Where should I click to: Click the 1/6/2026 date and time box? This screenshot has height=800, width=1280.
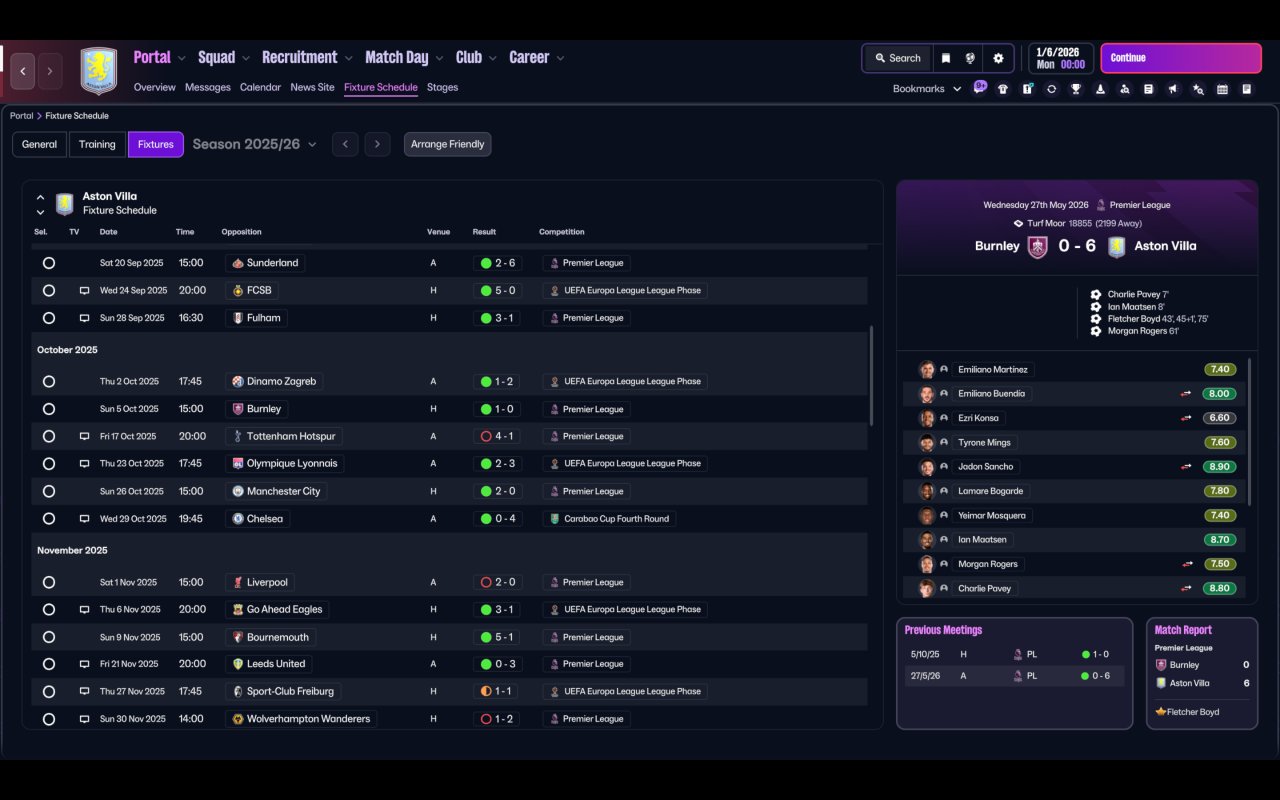[1060, 58]
